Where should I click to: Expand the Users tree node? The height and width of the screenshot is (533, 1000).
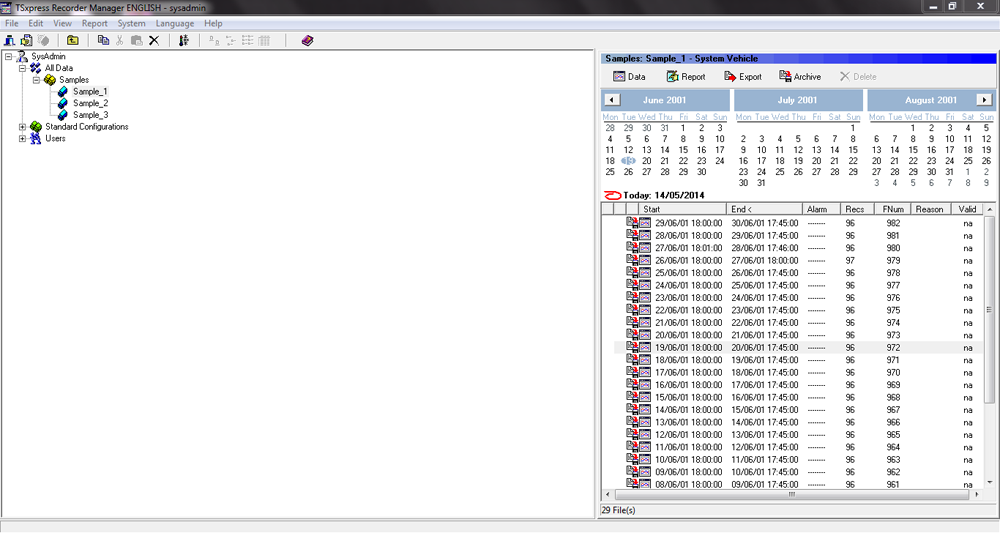coord(23,139)
